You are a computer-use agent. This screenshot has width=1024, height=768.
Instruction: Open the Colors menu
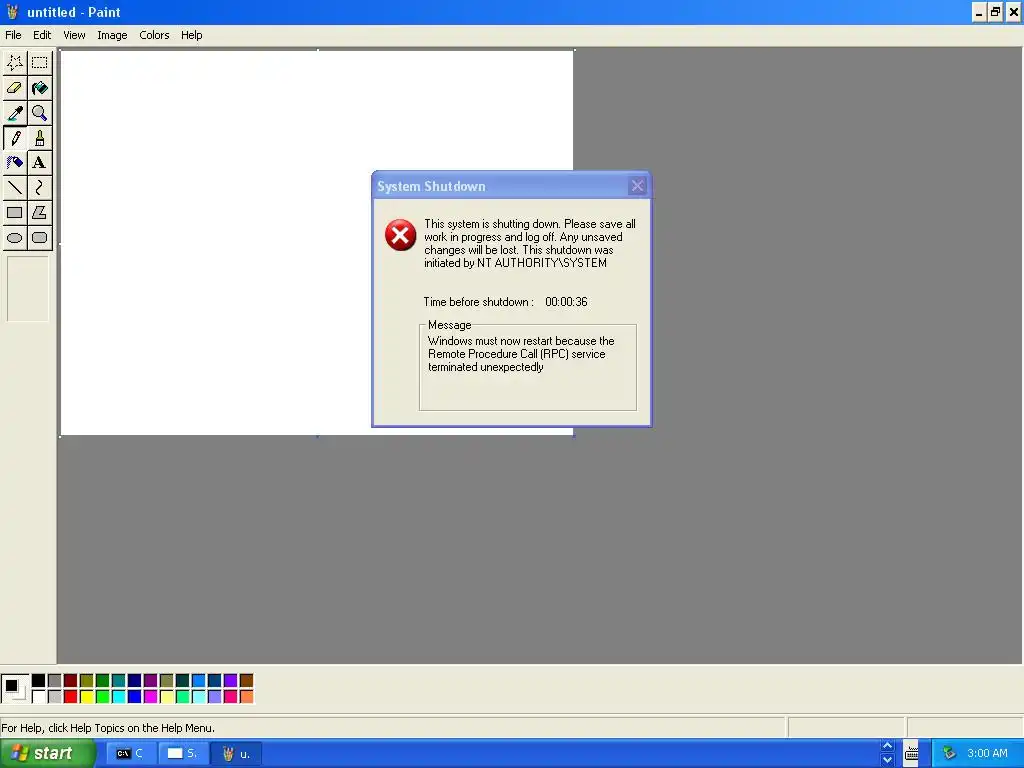pos(154,35)
